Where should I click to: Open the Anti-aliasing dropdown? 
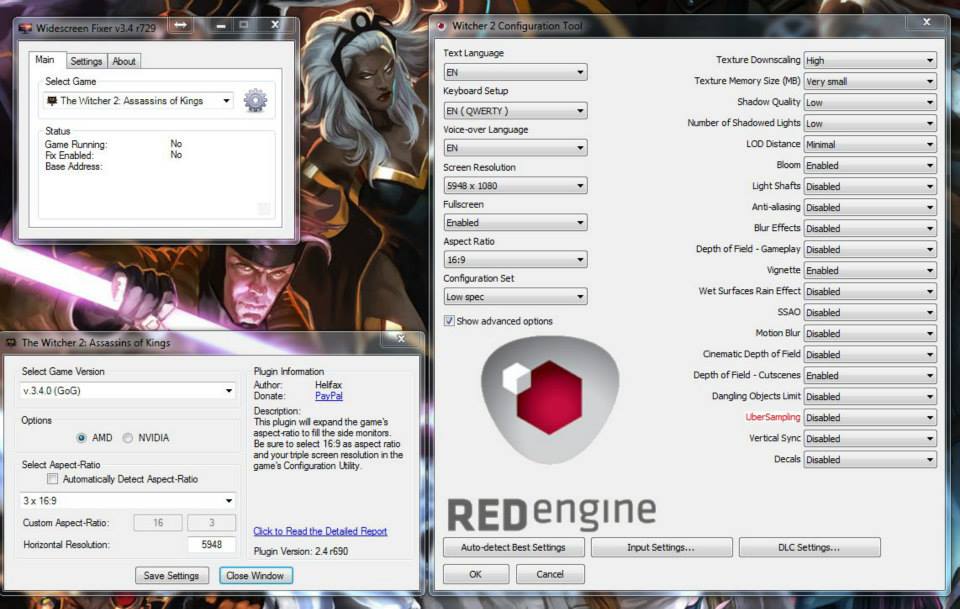click(x=870, y=207)
